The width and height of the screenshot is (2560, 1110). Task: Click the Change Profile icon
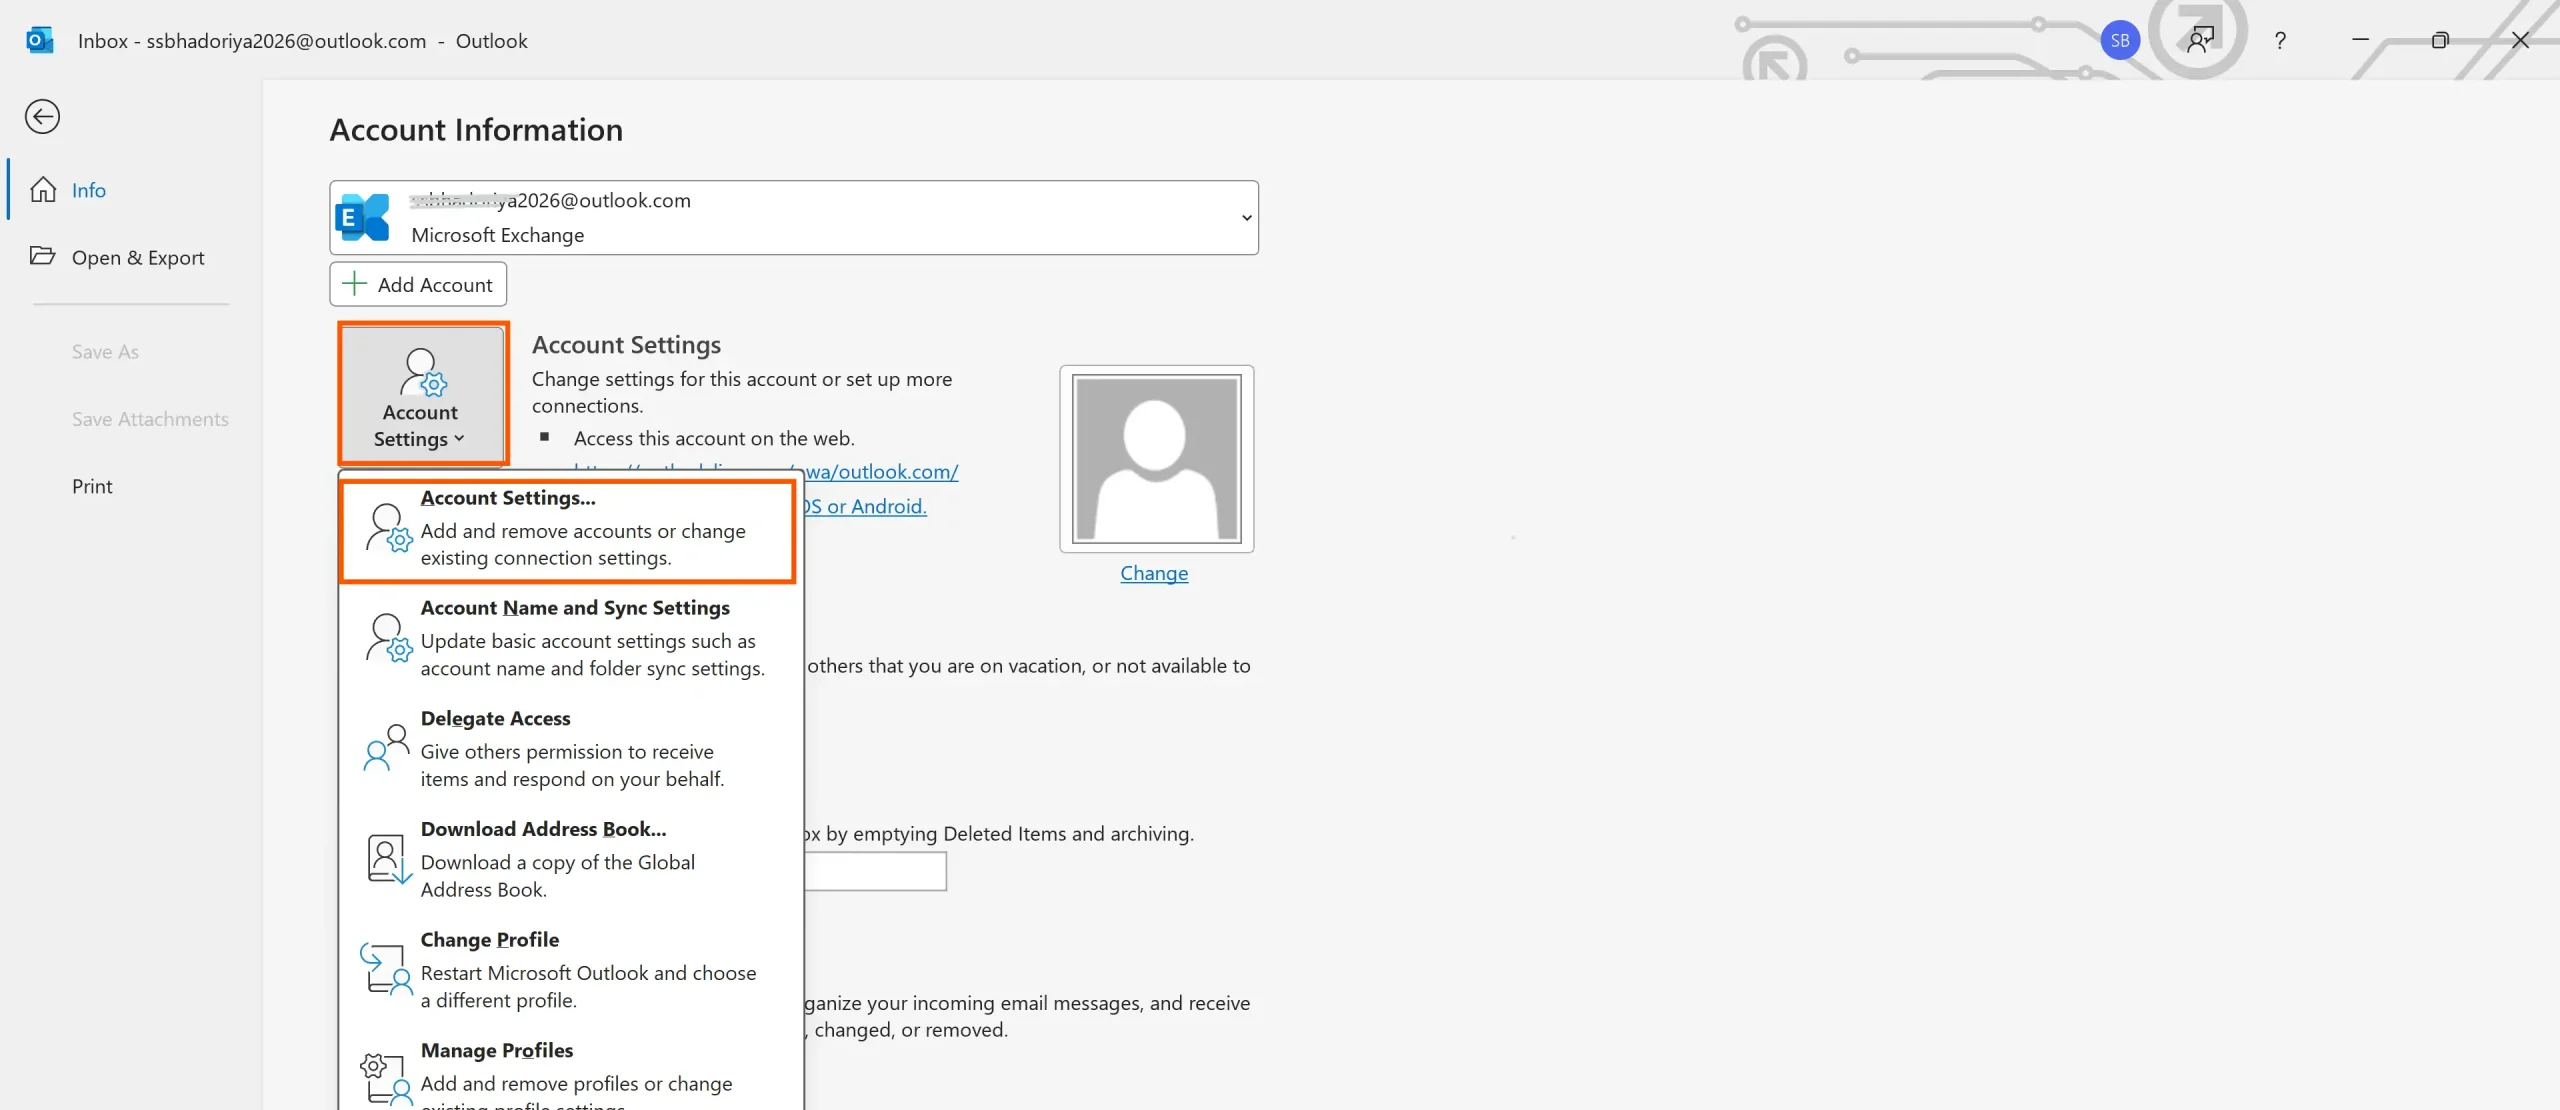pyautogui.click(x=386, y=969)
